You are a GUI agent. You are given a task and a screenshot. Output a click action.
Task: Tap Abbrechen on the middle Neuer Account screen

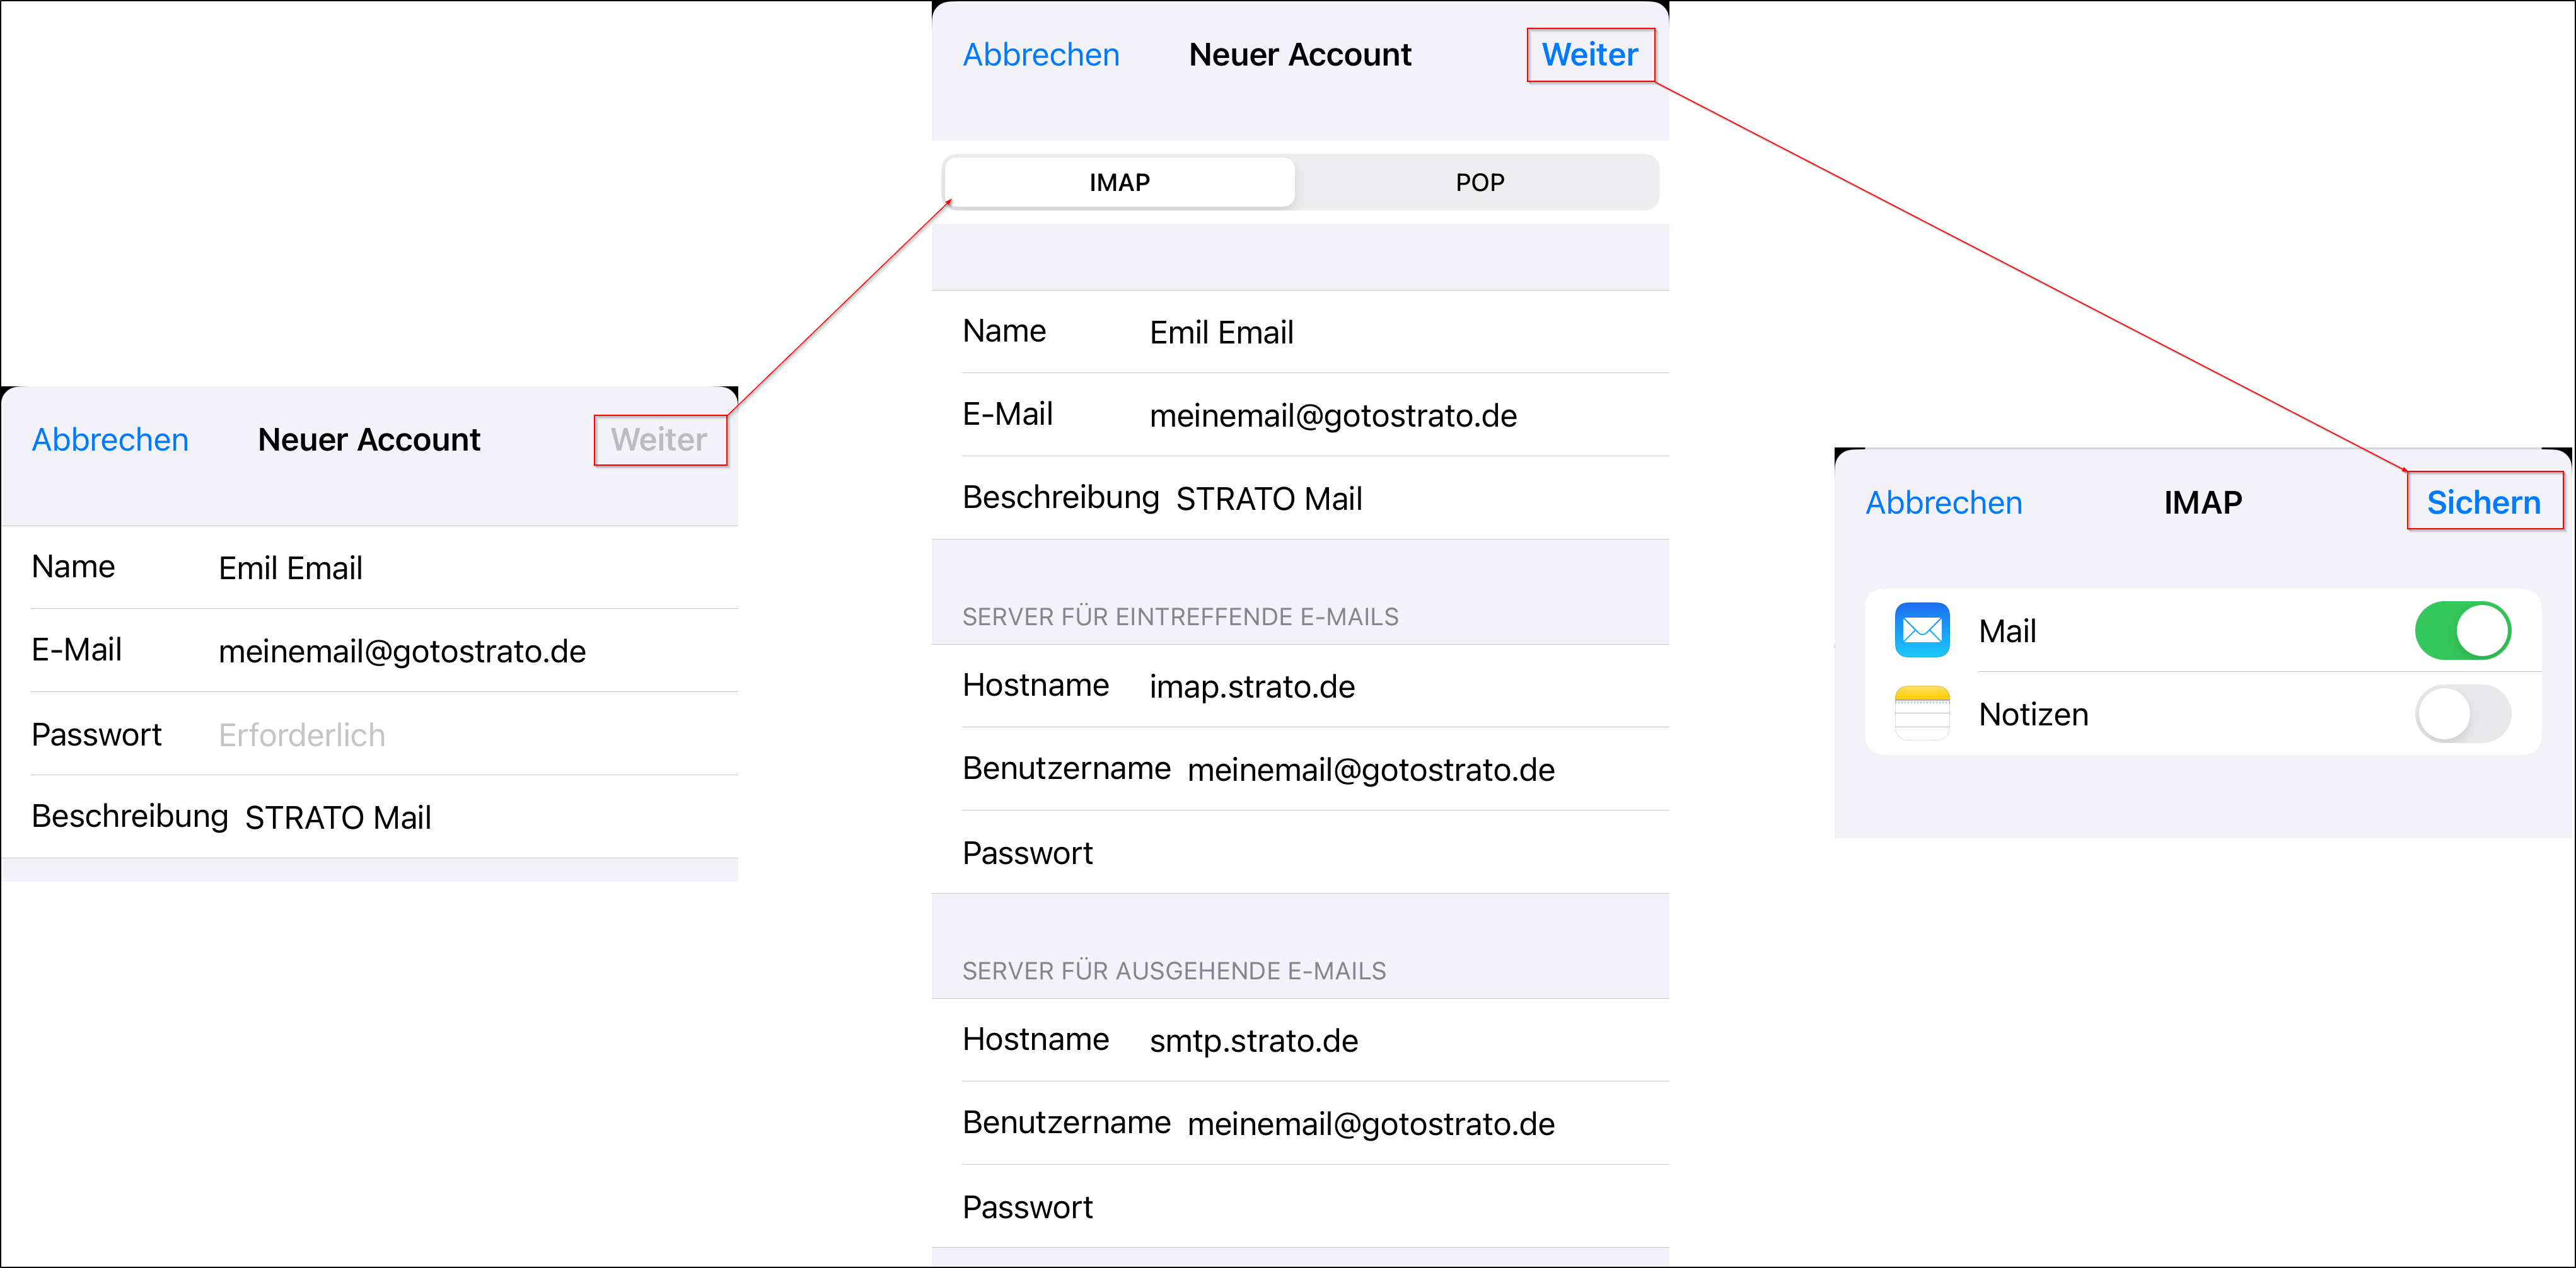click(x=1041, y=54)
